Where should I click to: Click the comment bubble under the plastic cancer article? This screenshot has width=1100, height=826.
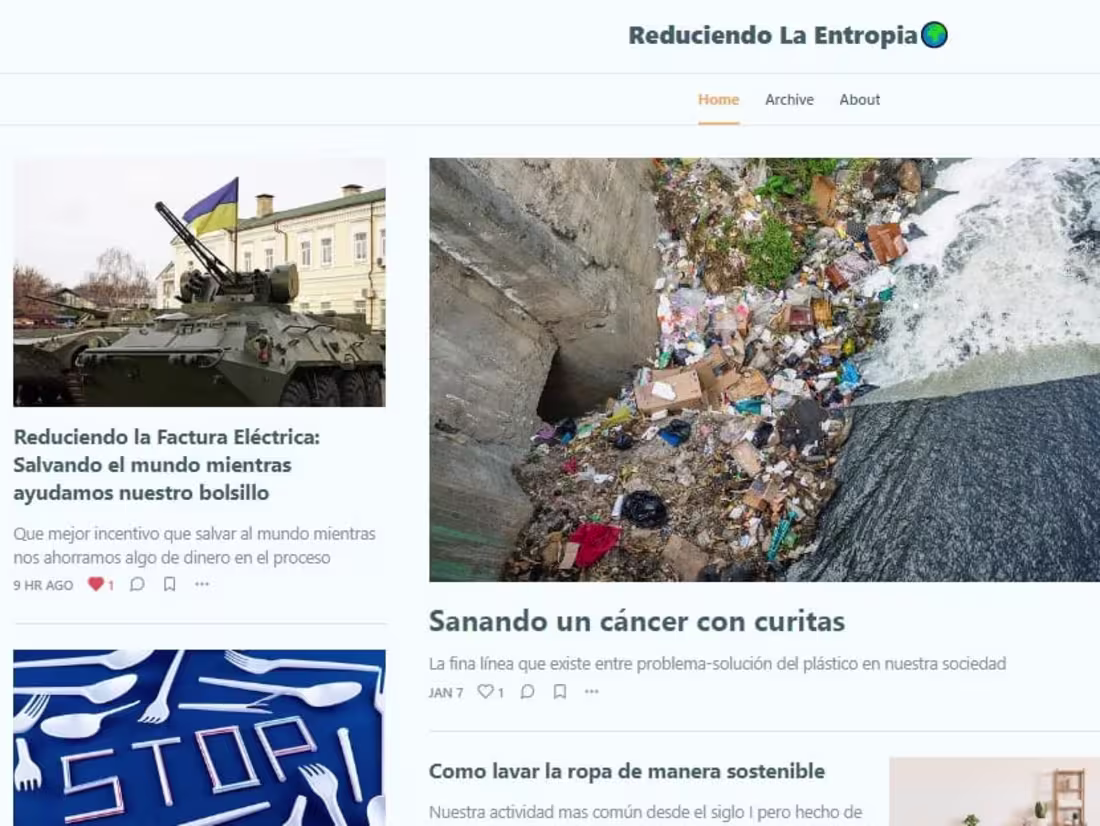tap(527, 691)
